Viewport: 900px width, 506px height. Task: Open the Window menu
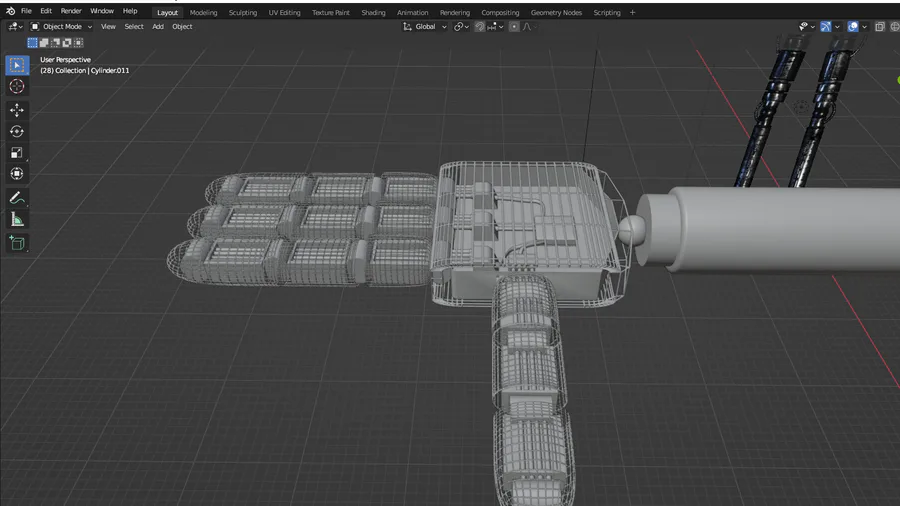(102, 11)
